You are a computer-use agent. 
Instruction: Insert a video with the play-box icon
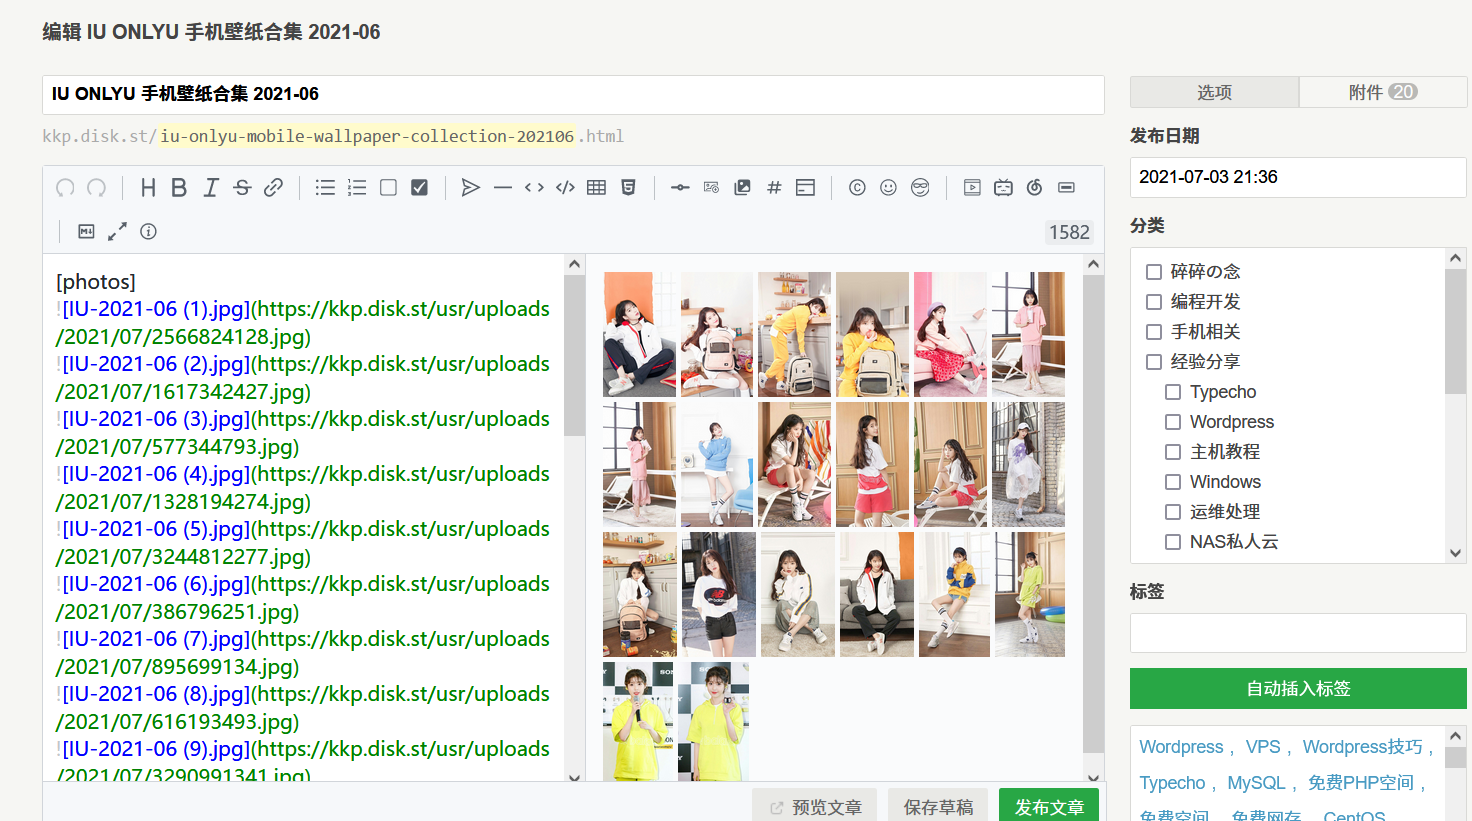click(x=972, y=187)
